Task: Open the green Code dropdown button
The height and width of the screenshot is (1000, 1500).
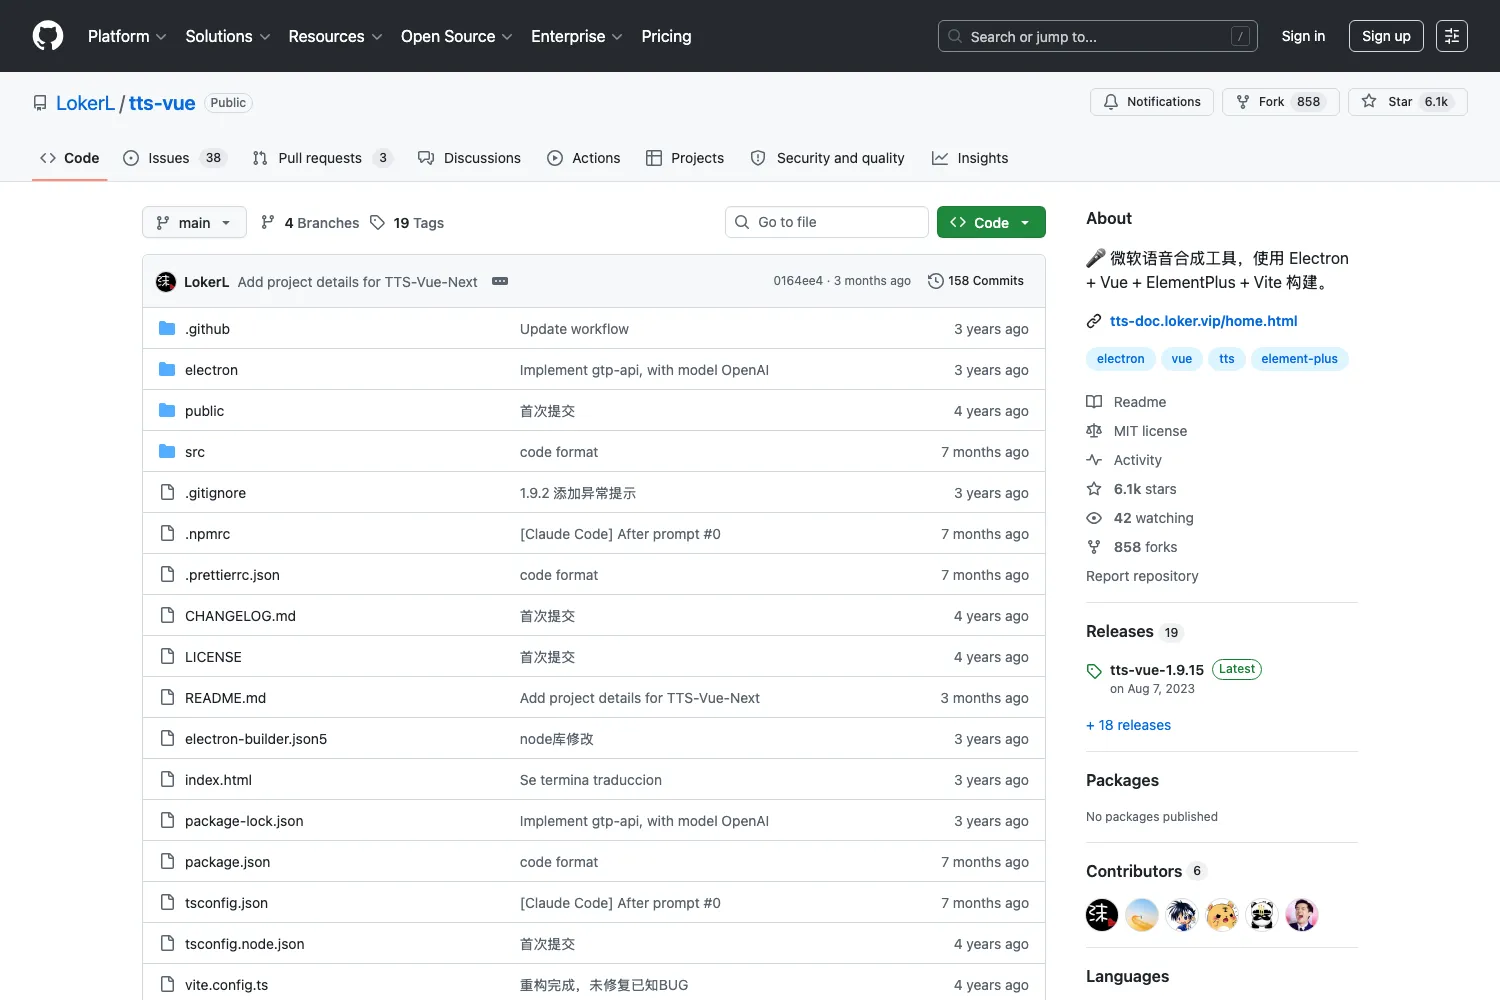Action: [x=991, y=222]
